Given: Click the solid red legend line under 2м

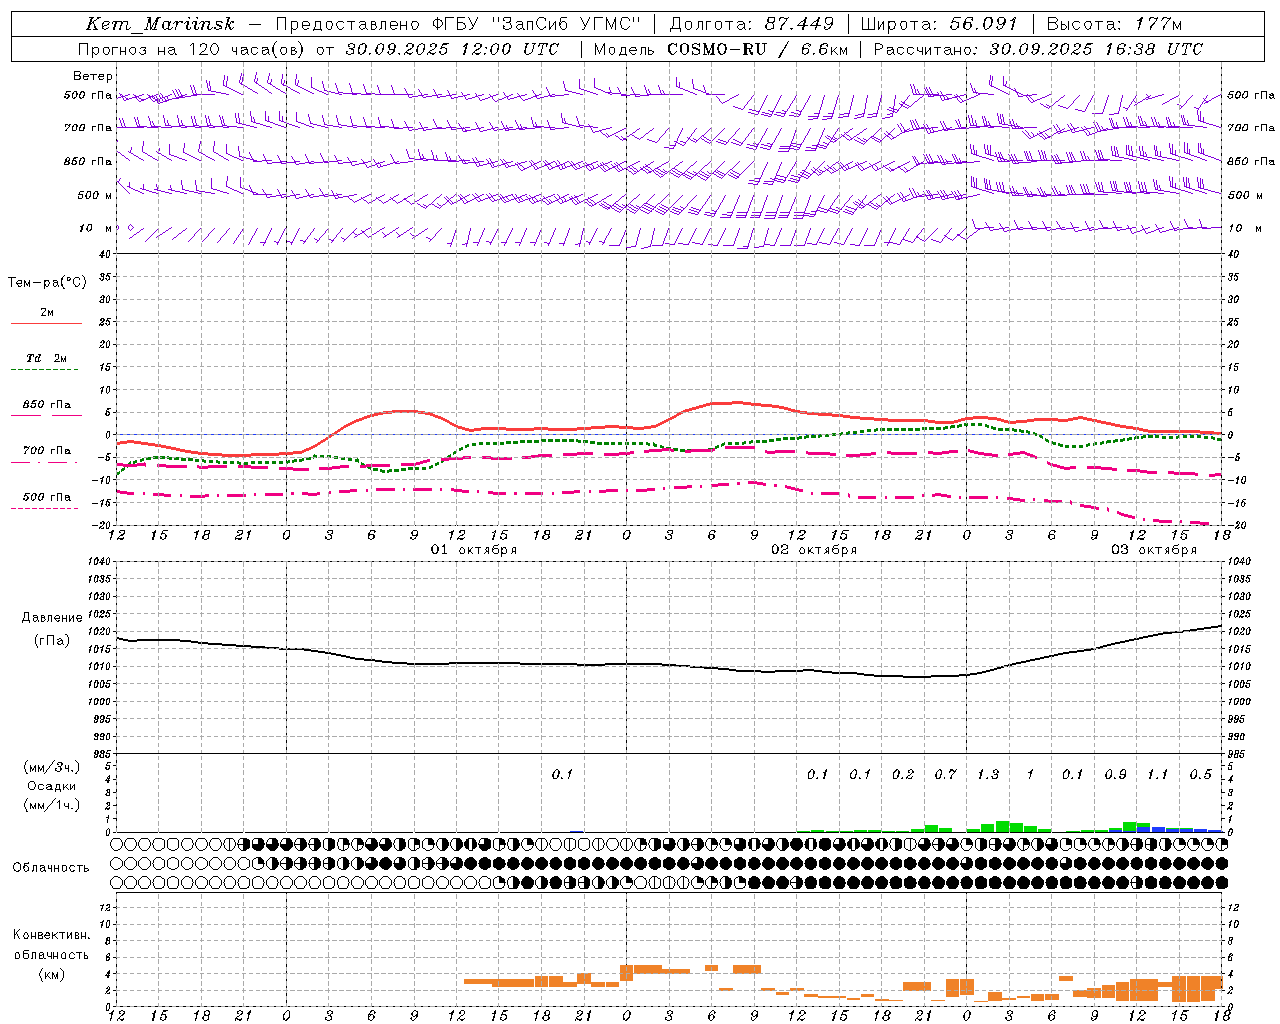Looking at the screenshot, I should click(46, 323).
